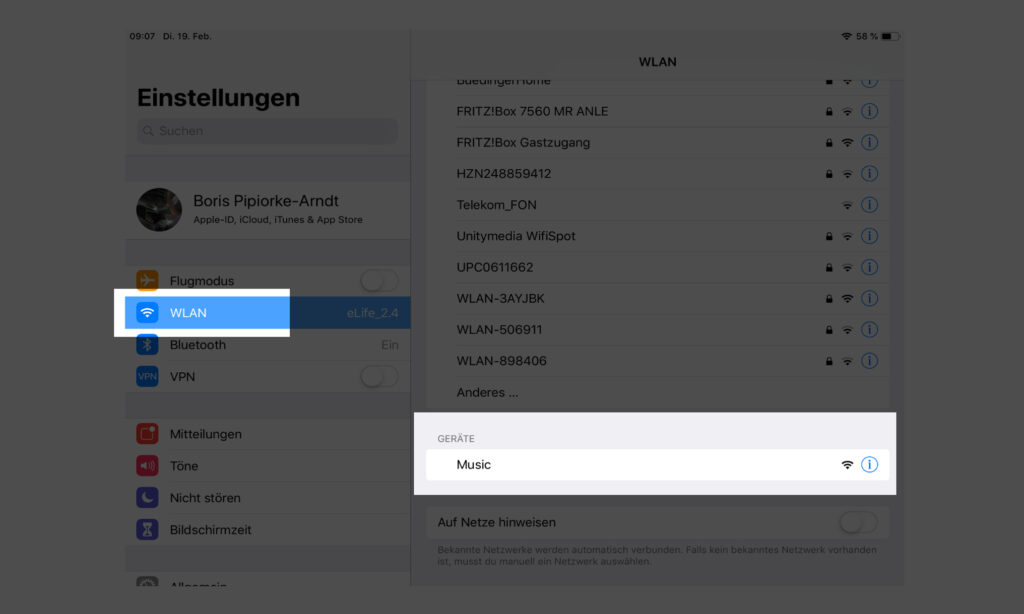The height and width of the screenshot is (614, 1024).
Task: Open Nicht stören settings
Action: point(268,498)
